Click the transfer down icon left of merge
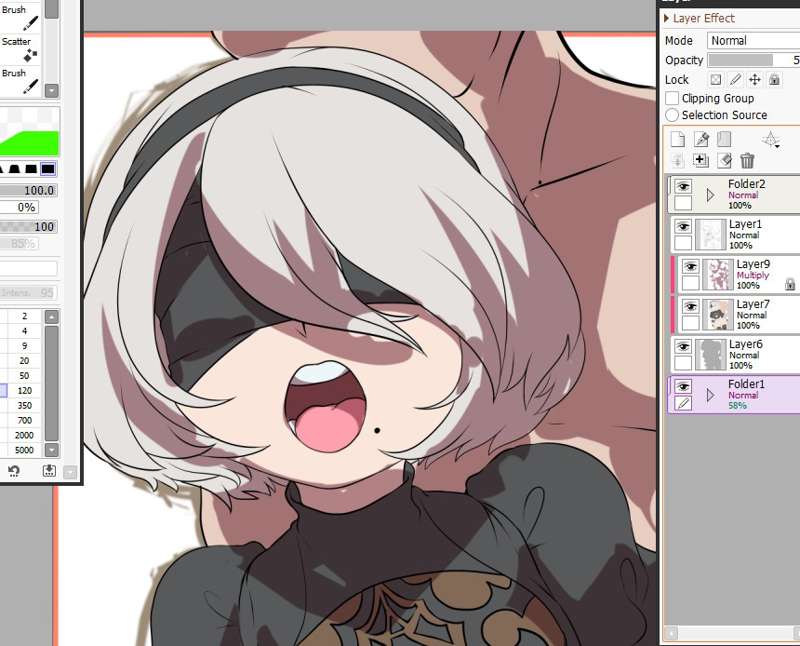800x646 pixels. (x=678, y=160)
